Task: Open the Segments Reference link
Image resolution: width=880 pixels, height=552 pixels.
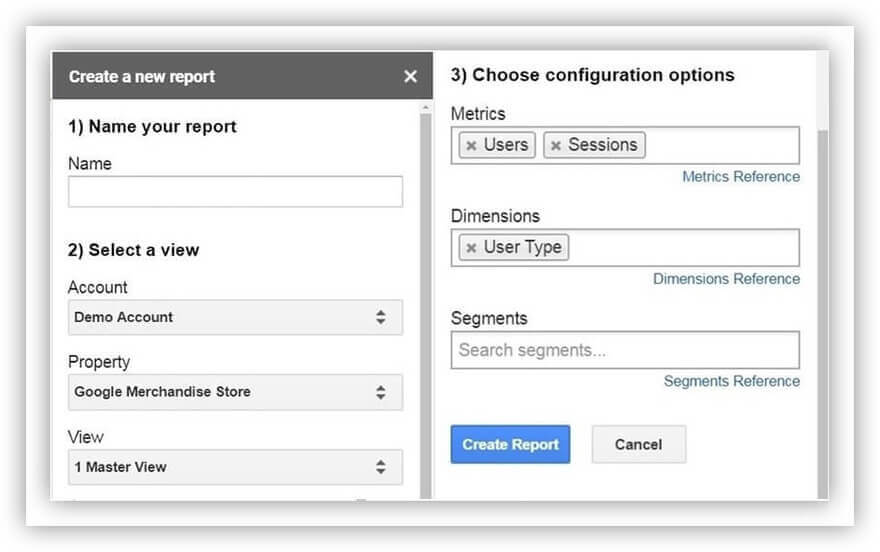Action: pos(732,381)
